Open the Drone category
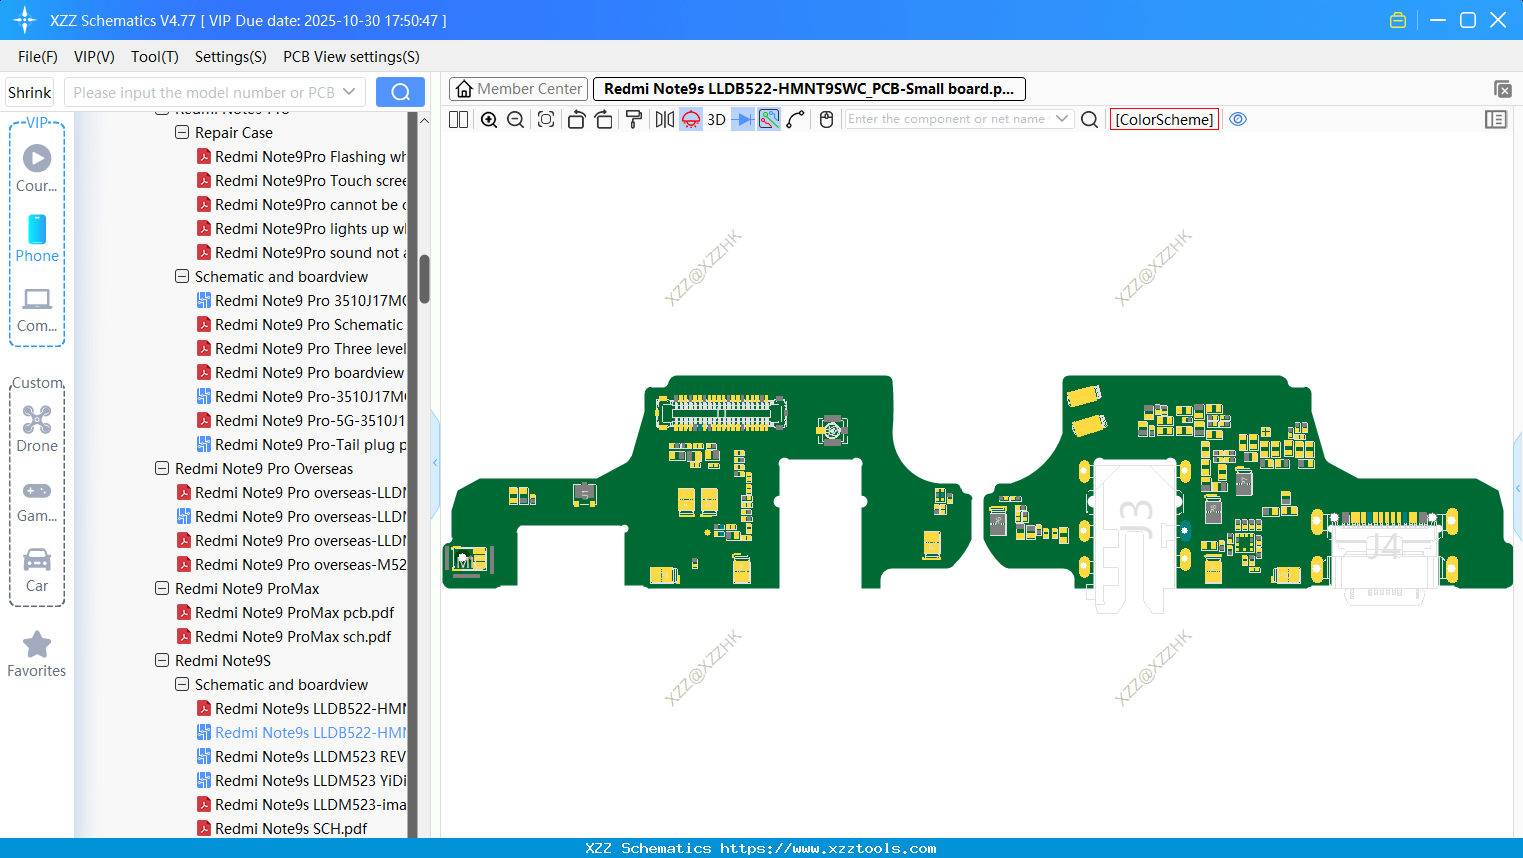Image resolution: width=1523 pixels, height=858 pixels. (x=37, y=428)
